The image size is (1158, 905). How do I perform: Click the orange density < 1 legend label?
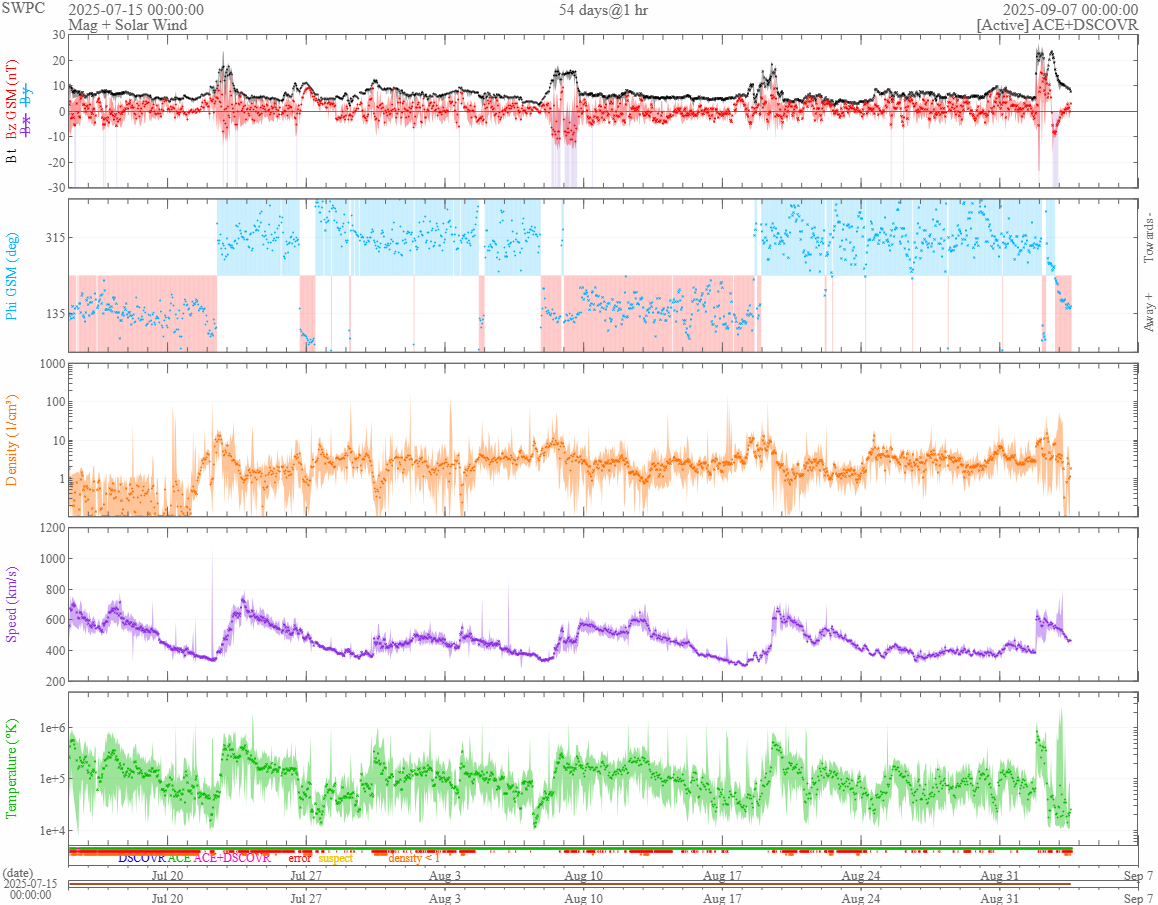point(414,858)
